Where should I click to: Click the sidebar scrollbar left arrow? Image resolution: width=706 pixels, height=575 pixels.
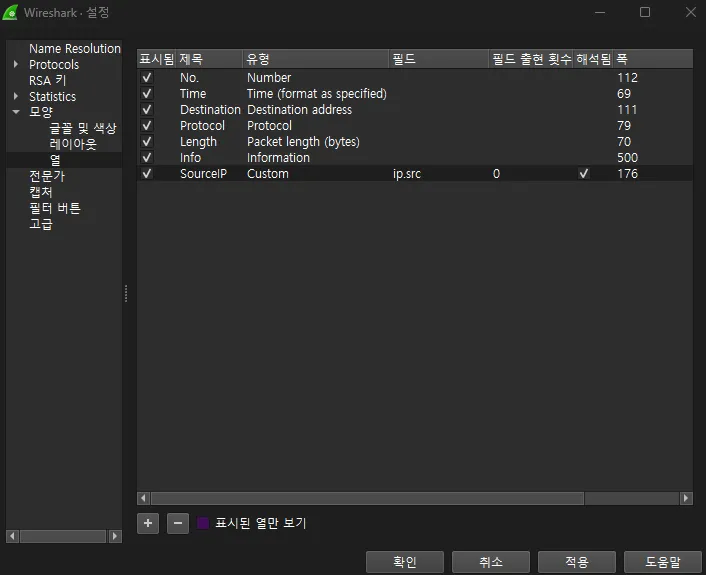[x=12, y=536]
